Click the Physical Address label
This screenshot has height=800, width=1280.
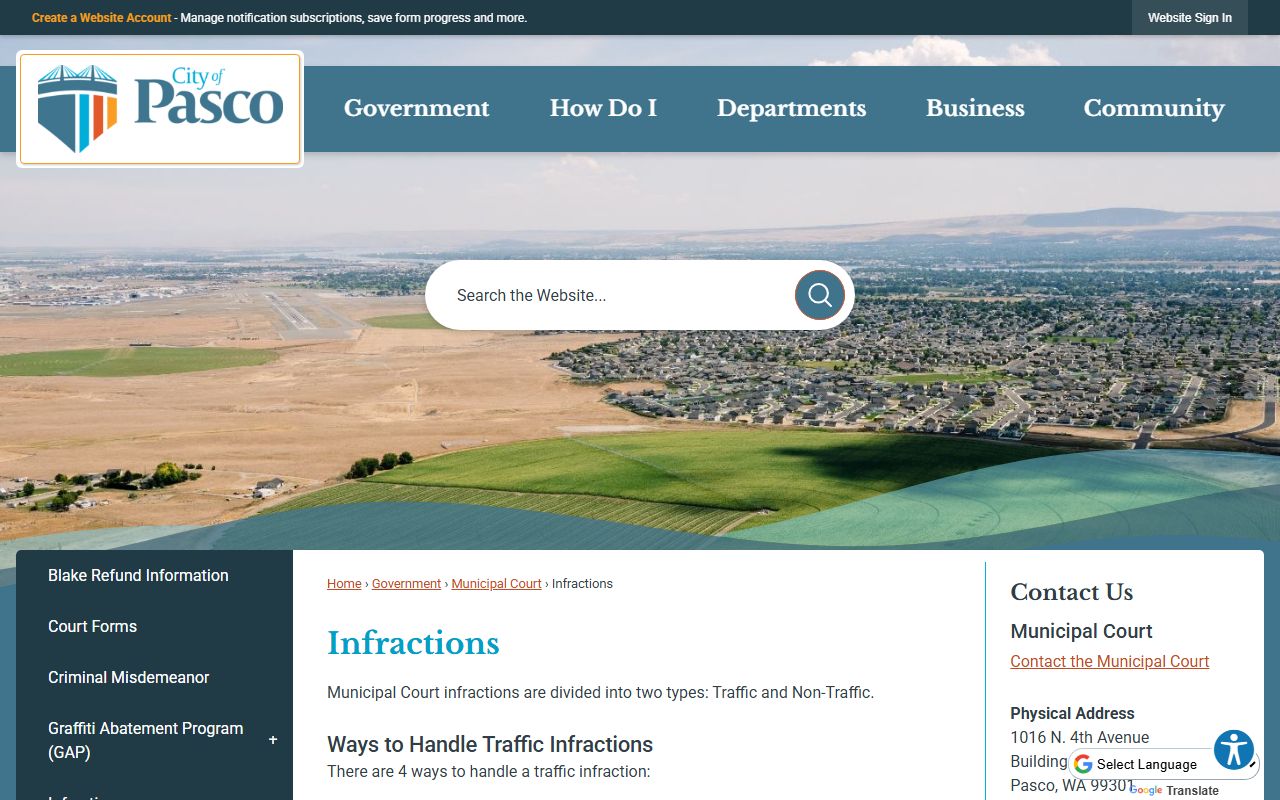pos(1072,713)
